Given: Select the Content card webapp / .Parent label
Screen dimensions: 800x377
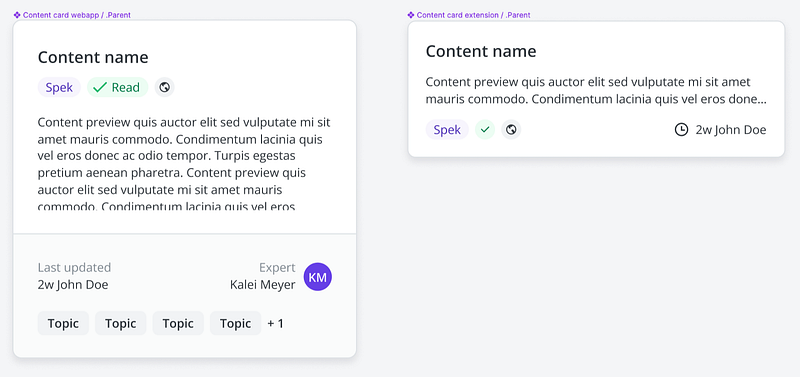Looking at the screenshot, I should tap(77, 15).
